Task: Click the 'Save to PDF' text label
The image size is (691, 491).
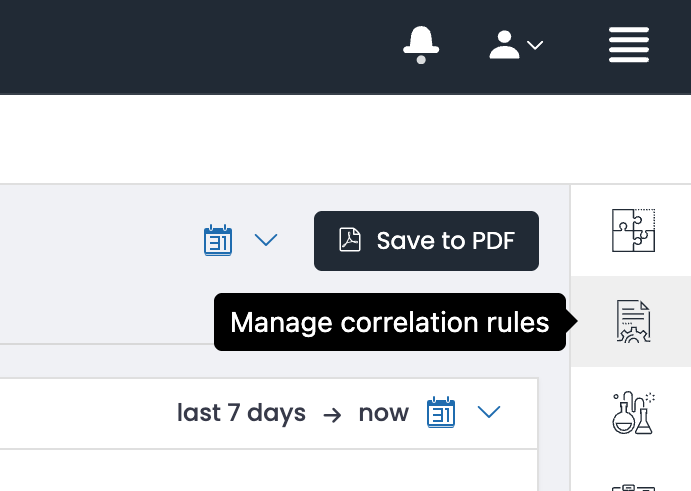Action: click(446, 241)
